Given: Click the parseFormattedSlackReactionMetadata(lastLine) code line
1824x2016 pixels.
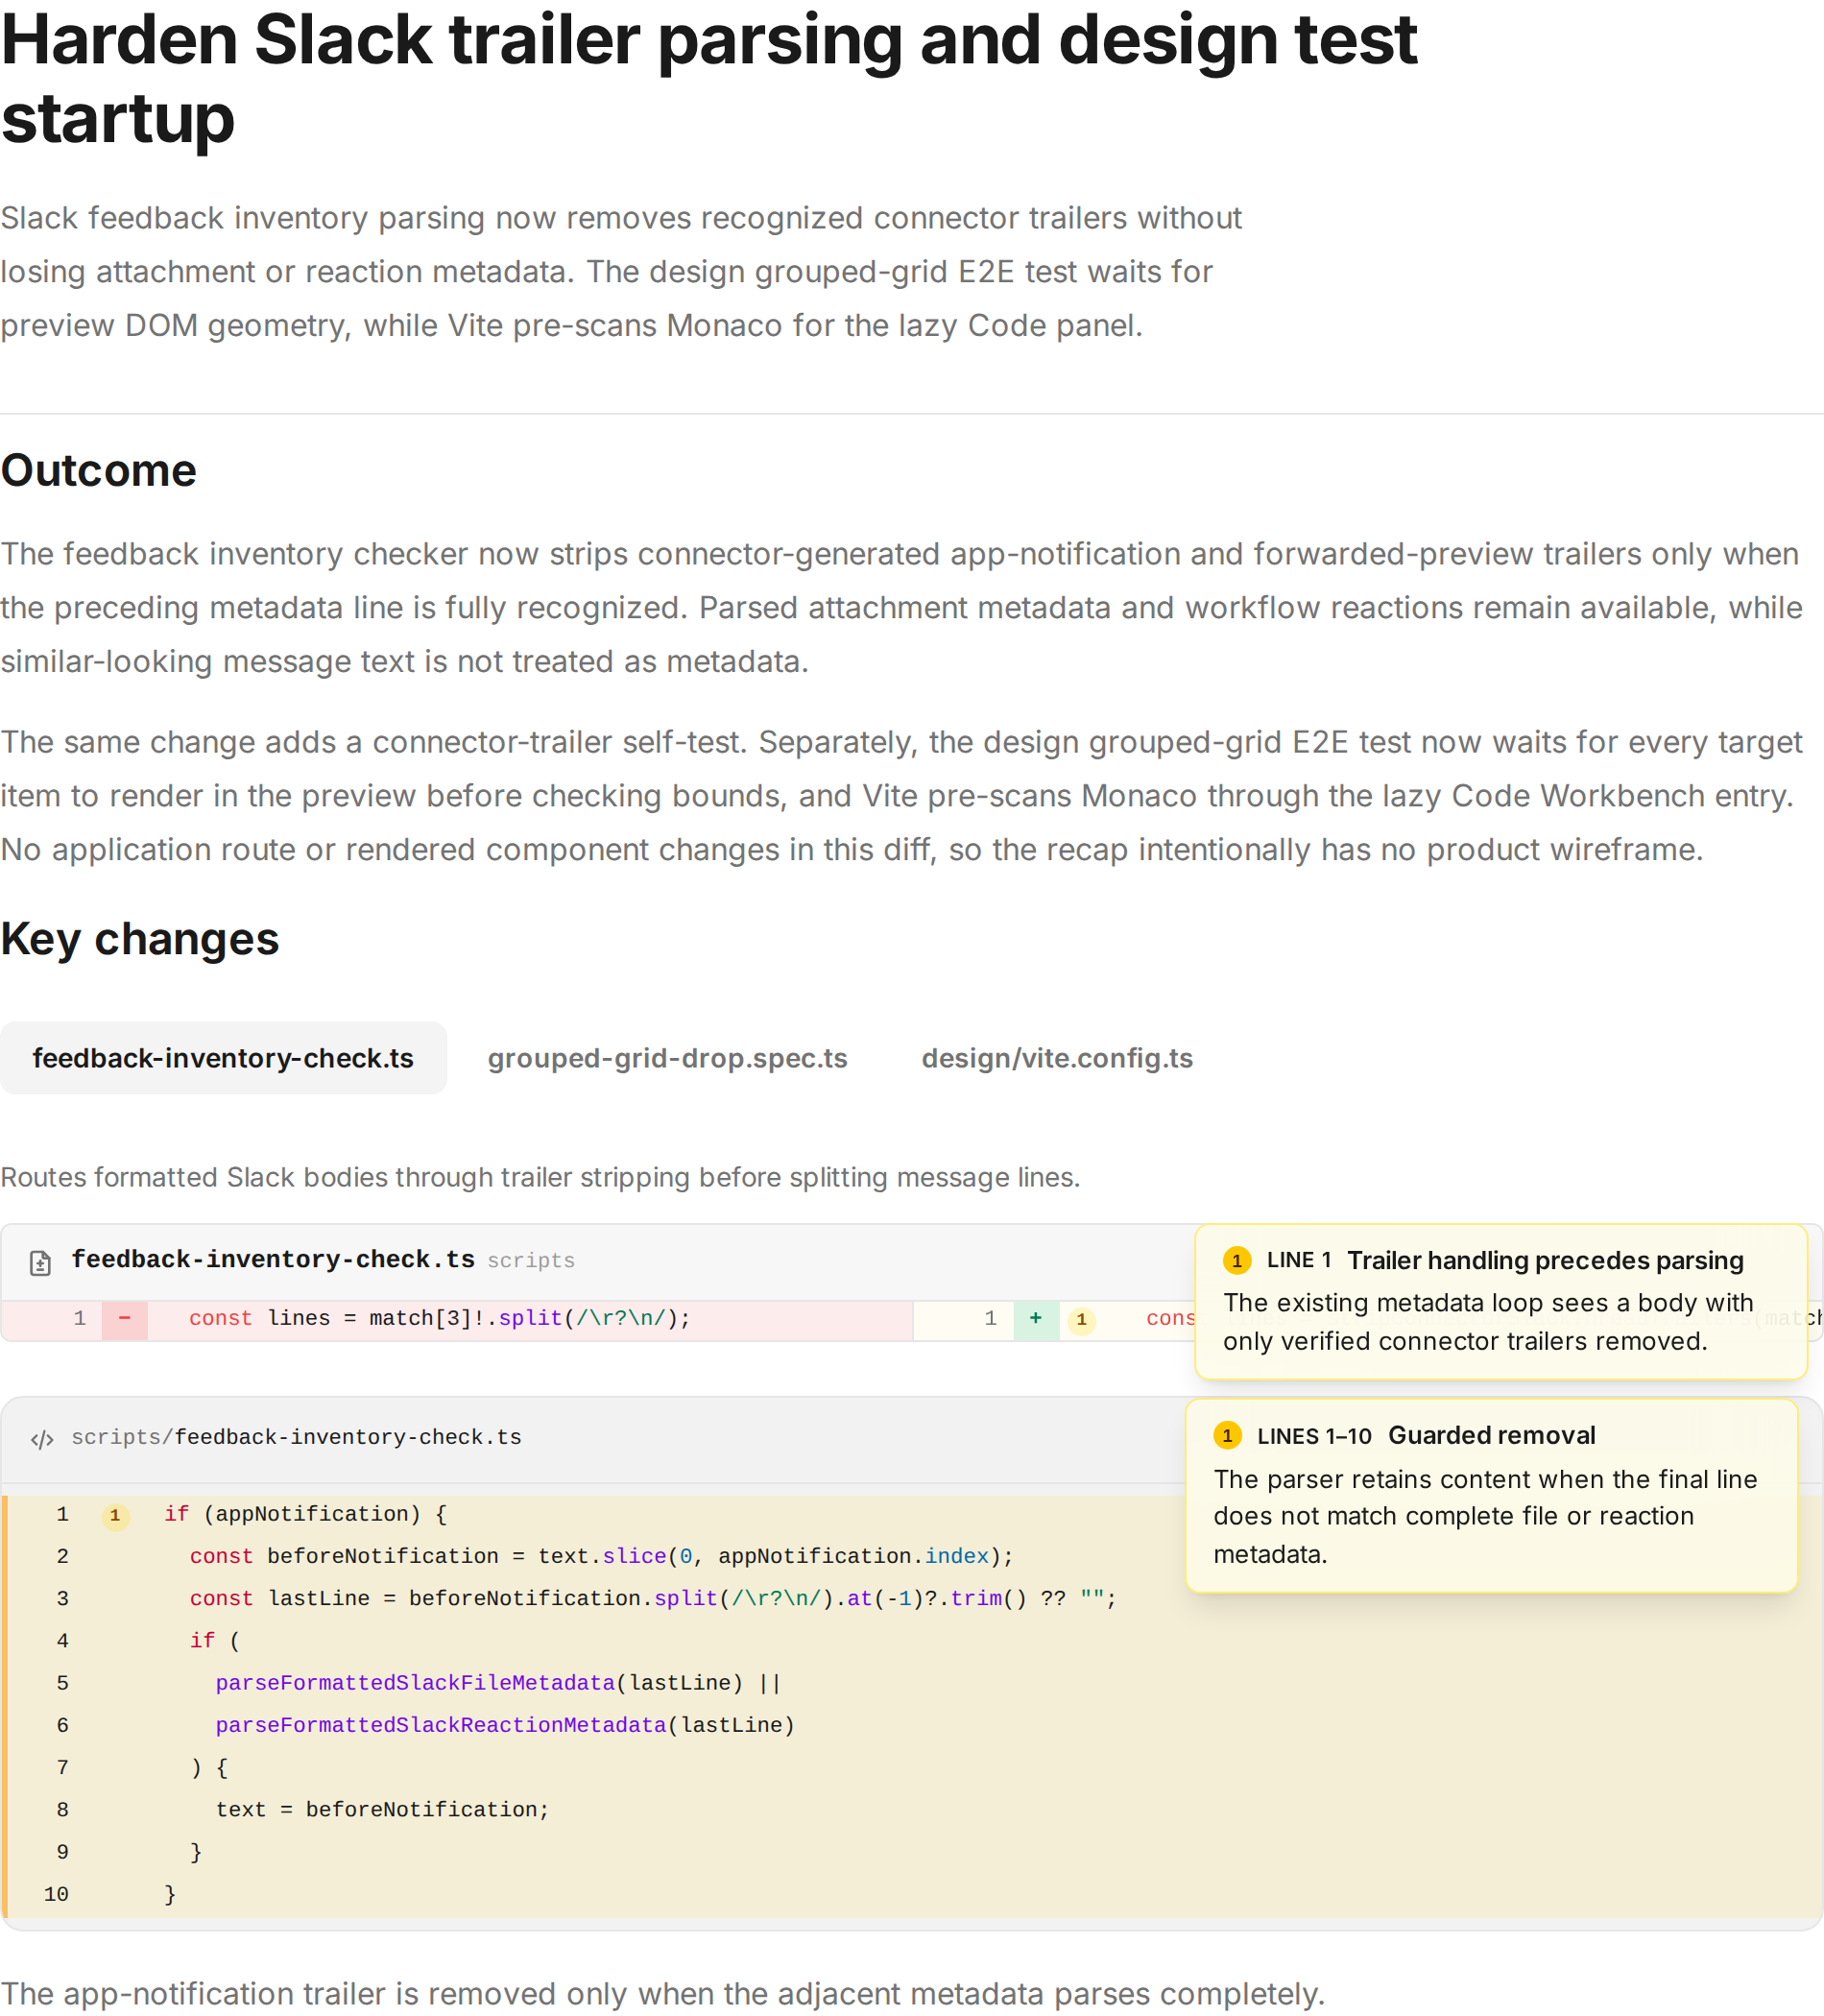Looking at the screenshot, I should (x=505, y=1725).
